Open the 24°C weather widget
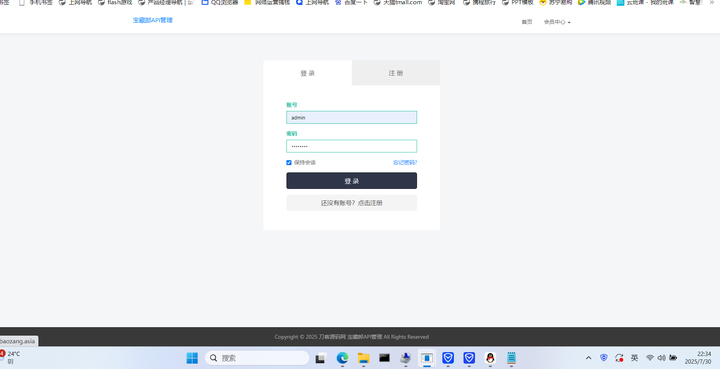Viewport: 720px width, 369px height. [x=10, y=358]
